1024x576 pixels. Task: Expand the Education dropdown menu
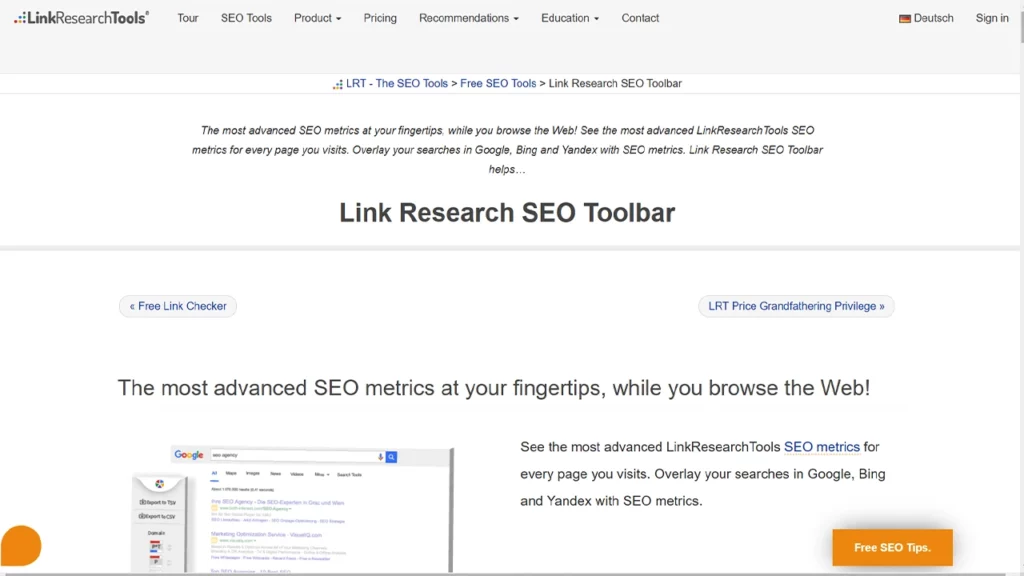[570, 18]
